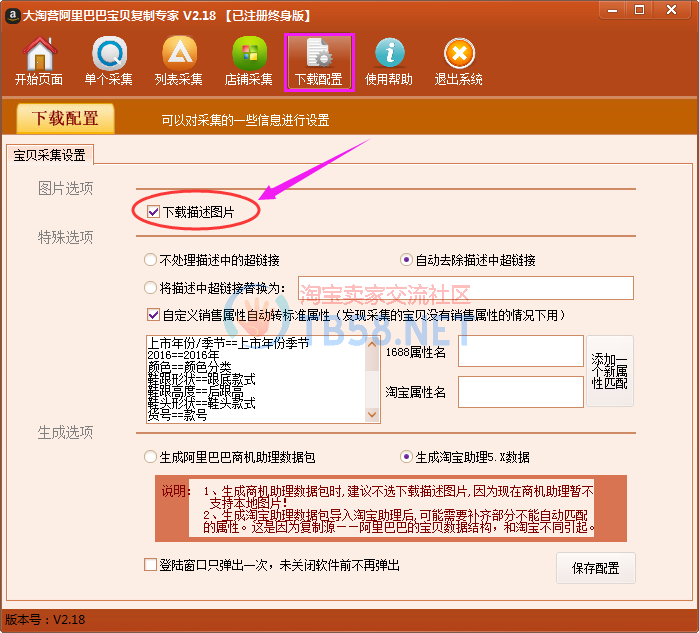
Task: Open 使用帮助 info icon
Action: [389, 54]
